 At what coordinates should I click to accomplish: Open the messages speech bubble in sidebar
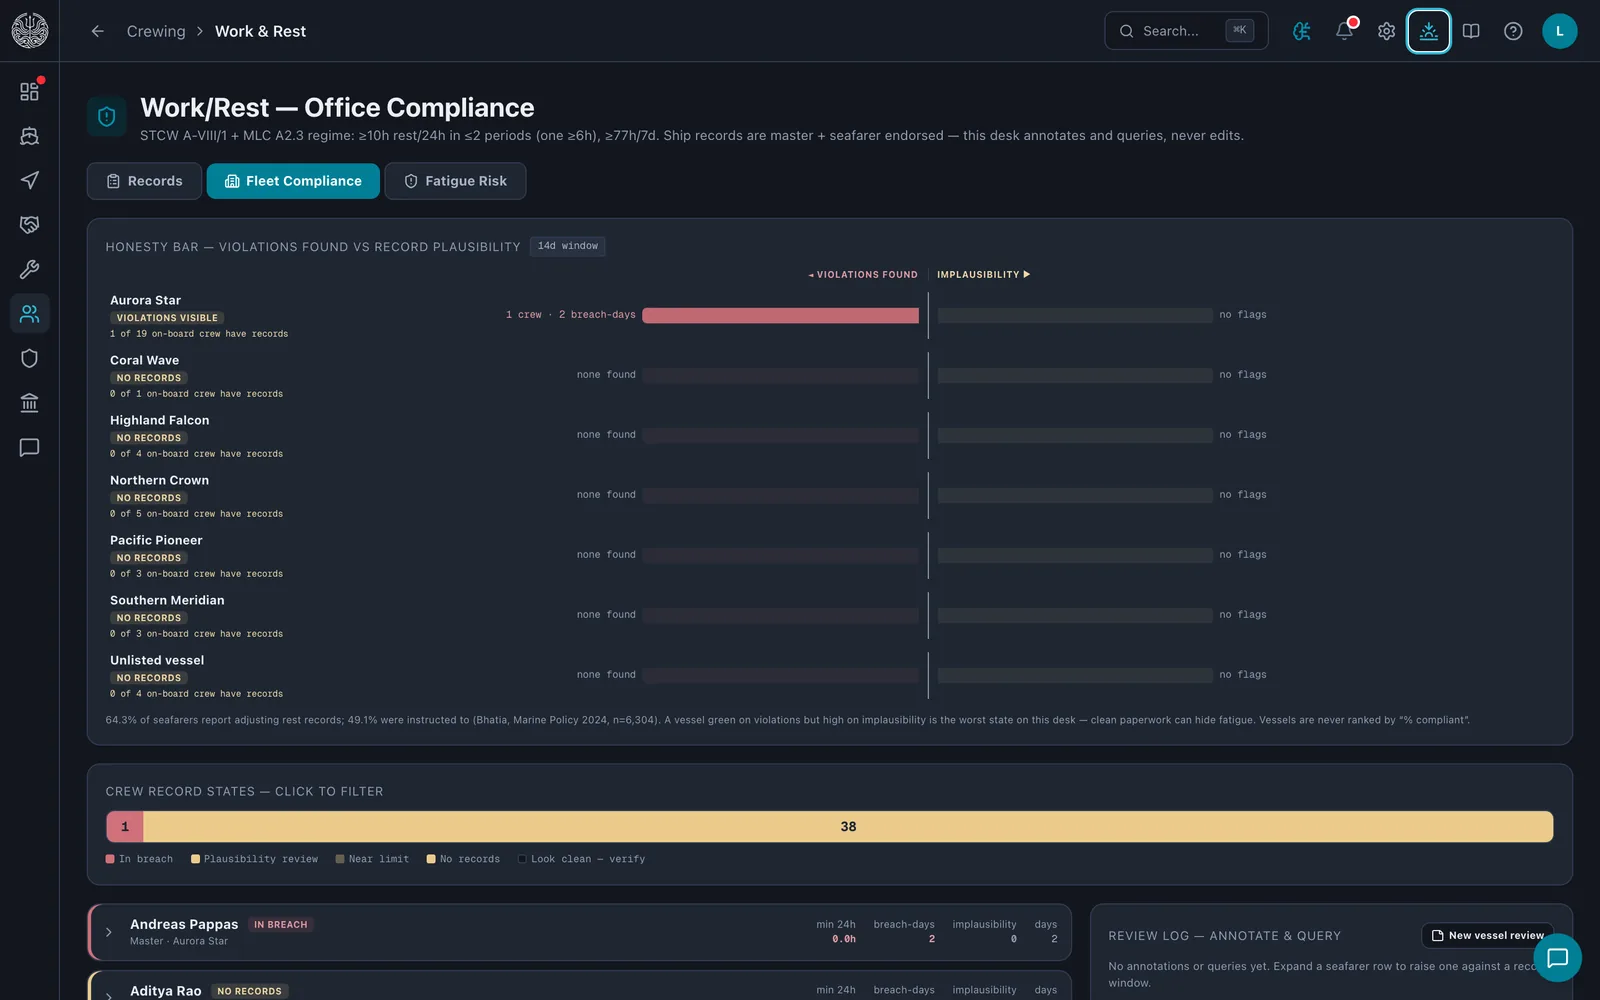tap(29, 447)
